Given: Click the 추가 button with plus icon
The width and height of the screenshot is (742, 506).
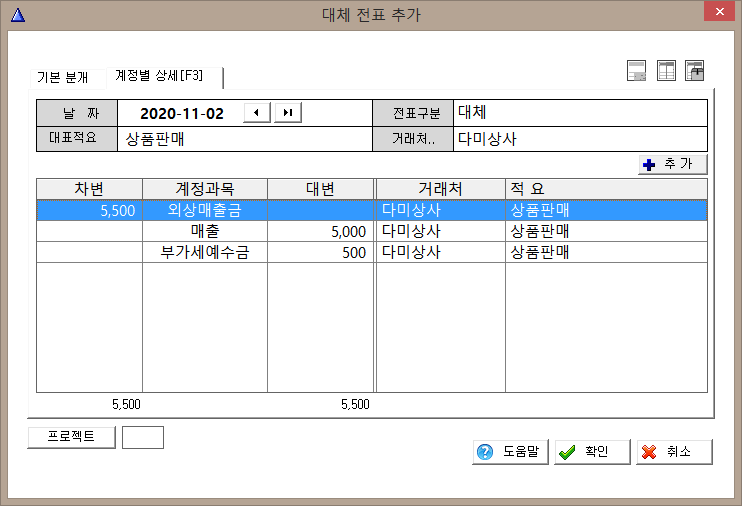Looking at the screenshot, I should coord(672,164).
